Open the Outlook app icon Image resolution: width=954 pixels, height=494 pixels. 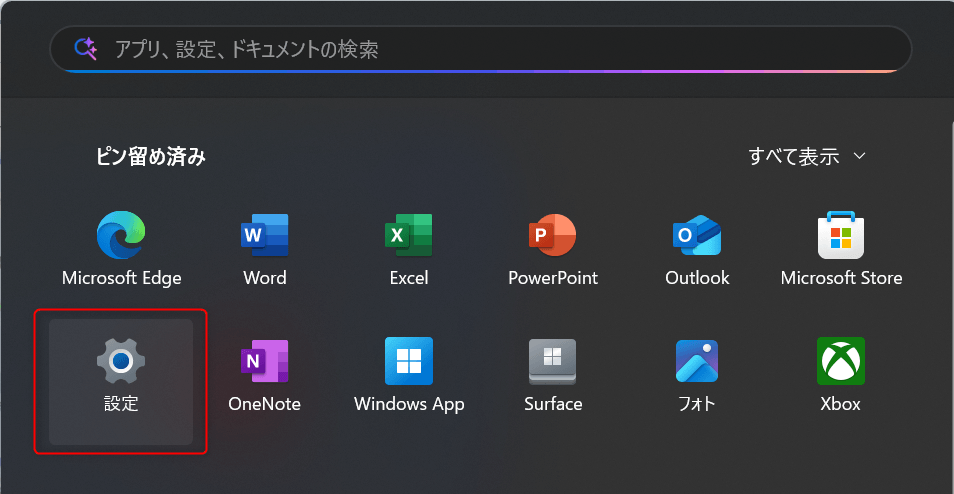(697, 235)
